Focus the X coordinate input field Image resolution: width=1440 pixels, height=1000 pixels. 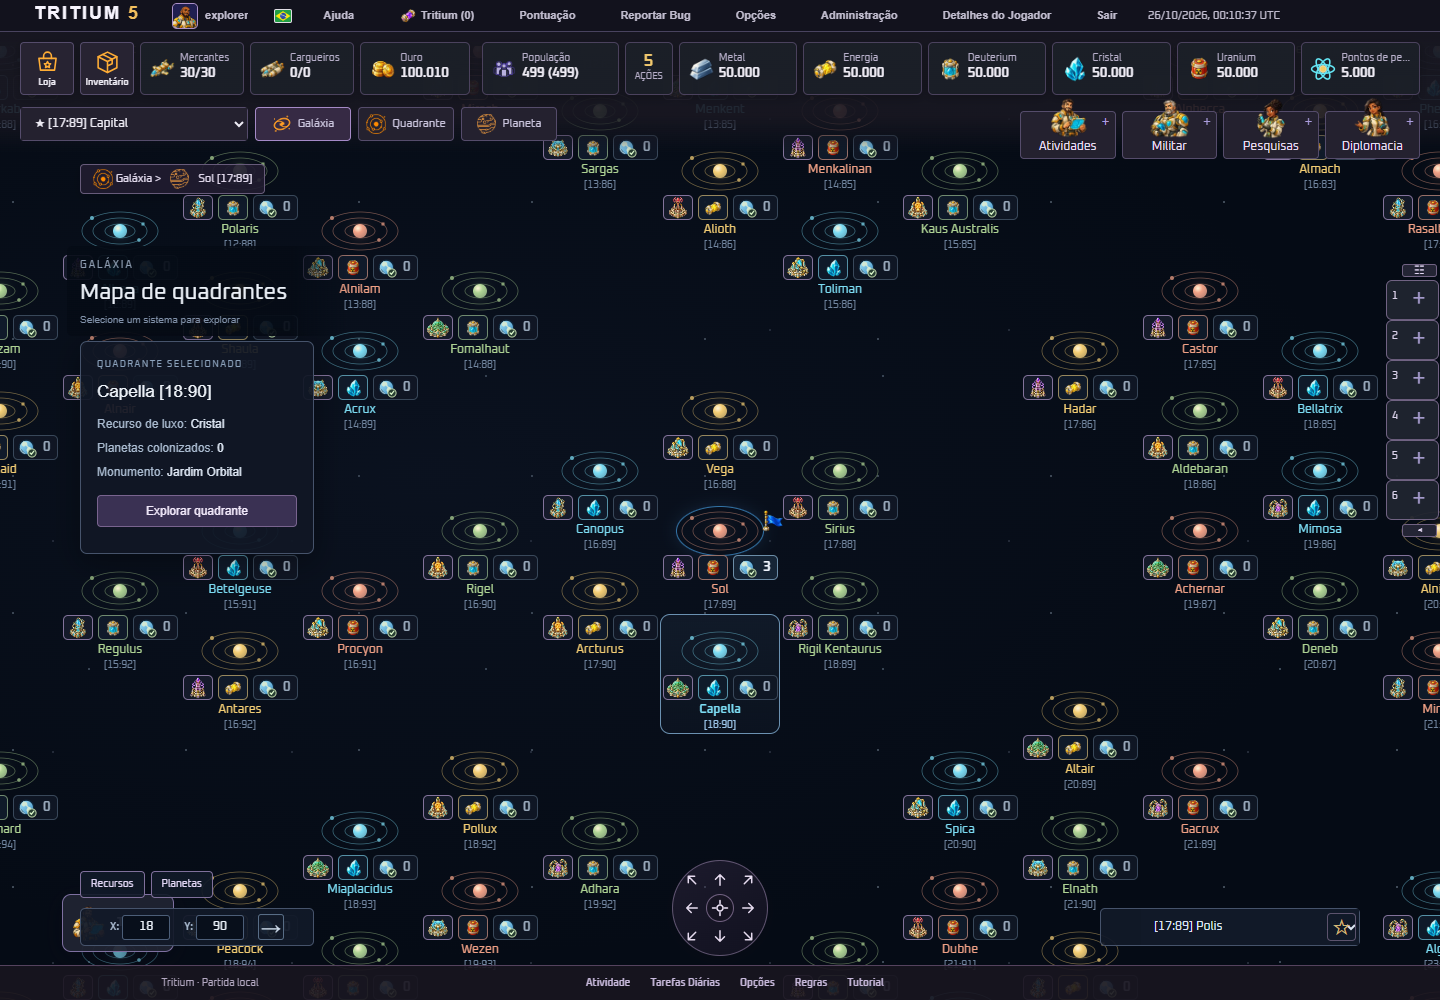pos(146,927)
